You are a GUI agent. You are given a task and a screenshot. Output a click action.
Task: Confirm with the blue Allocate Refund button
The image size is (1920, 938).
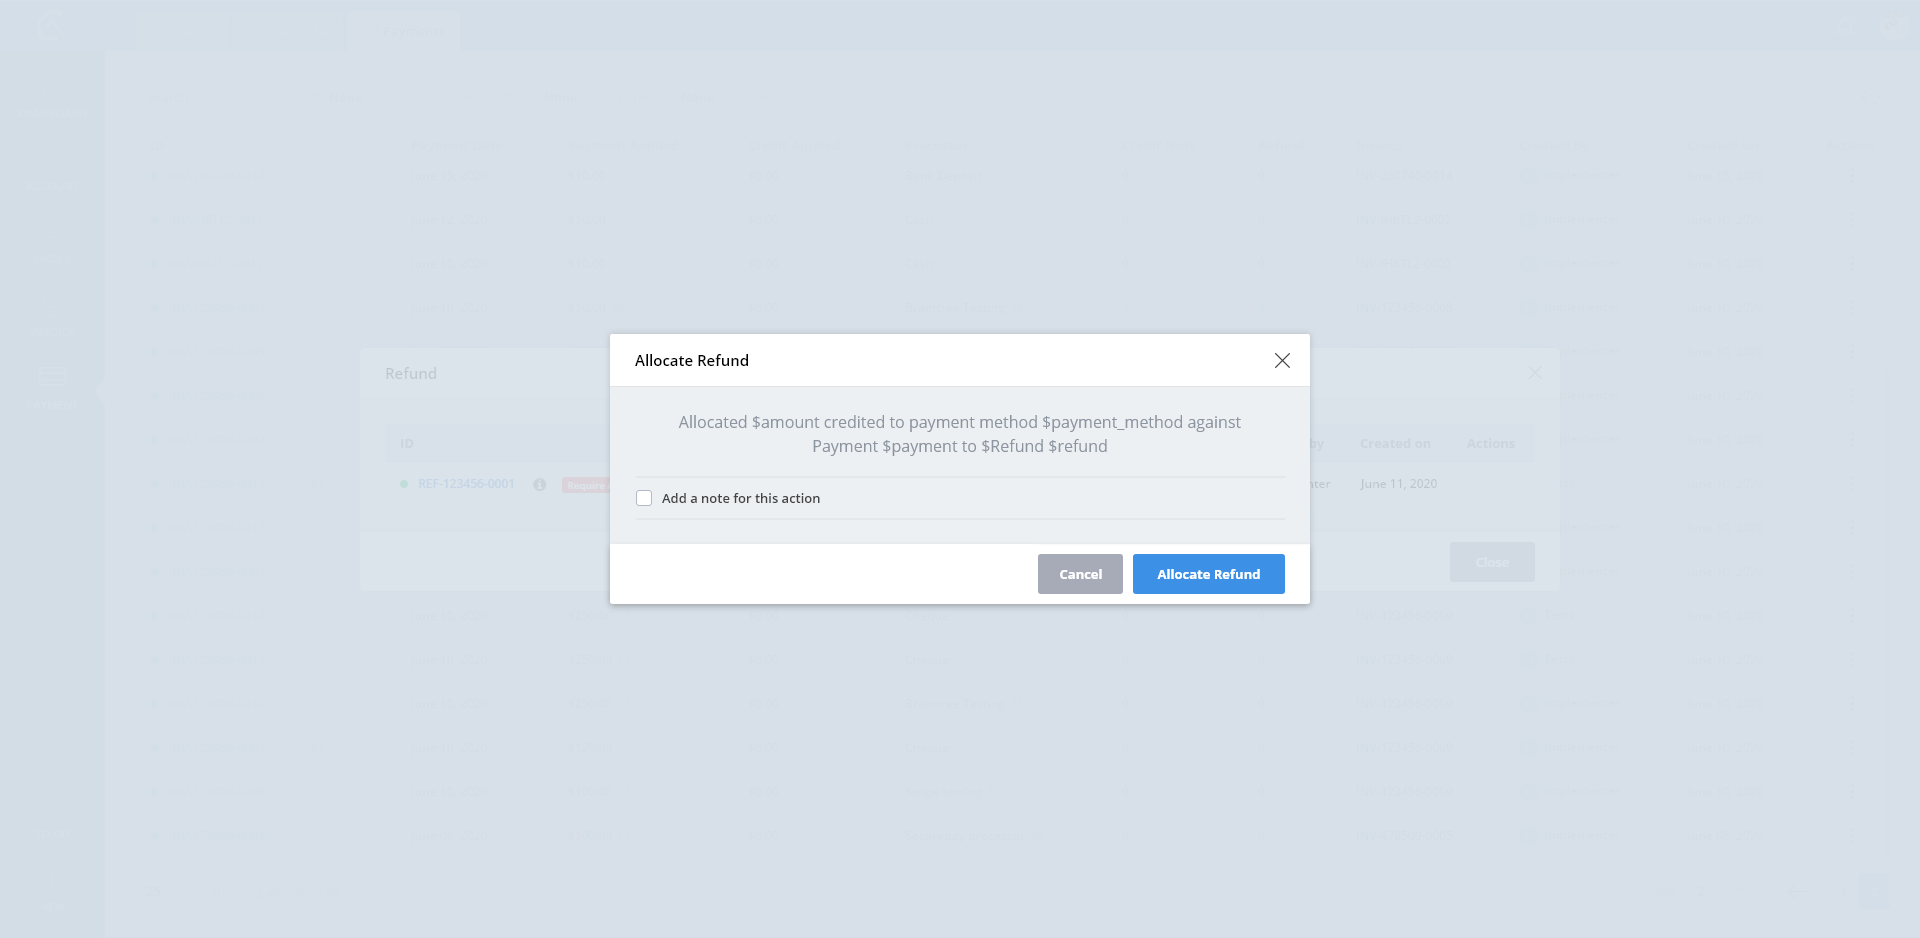1208,574
